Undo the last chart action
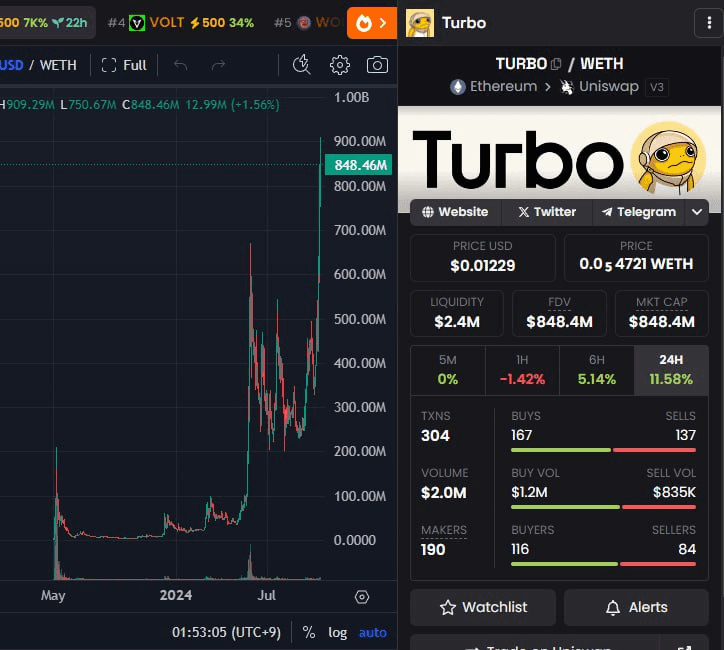This screenshot has width=724, height=650. tap(180, 65)
